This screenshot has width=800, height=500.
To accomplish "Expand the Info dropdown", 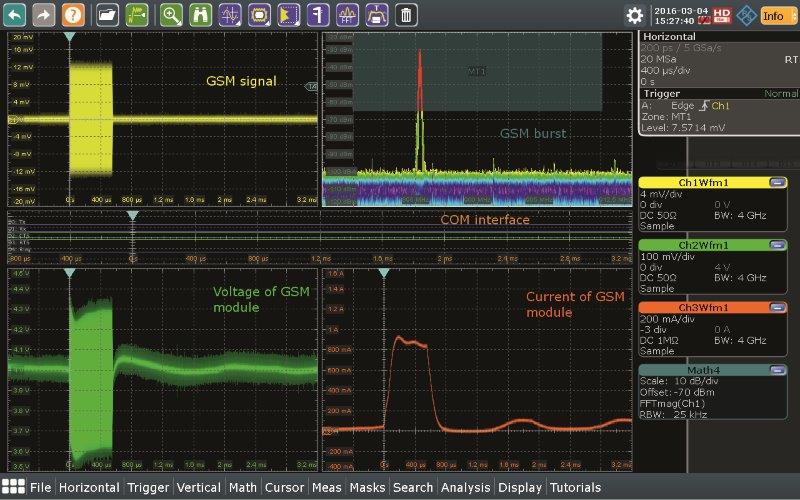I will pos(778,15).
